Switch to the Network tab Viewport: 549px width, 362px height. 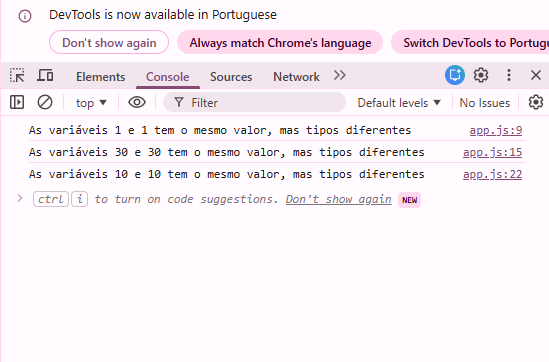[x=296, y=77]
